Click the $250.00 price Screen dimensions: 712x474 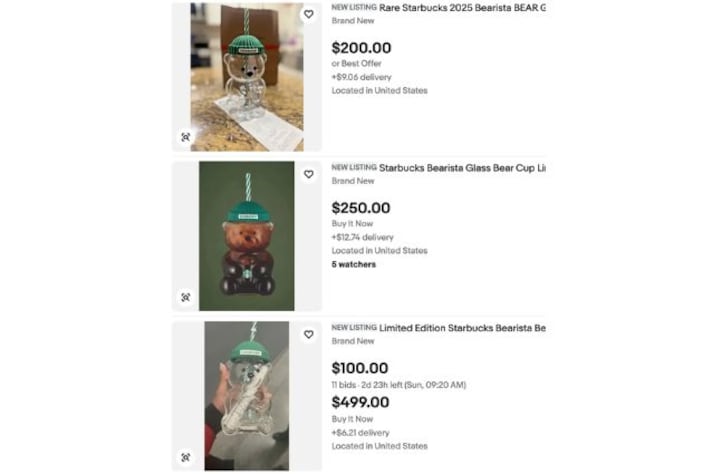coord(361,208)
